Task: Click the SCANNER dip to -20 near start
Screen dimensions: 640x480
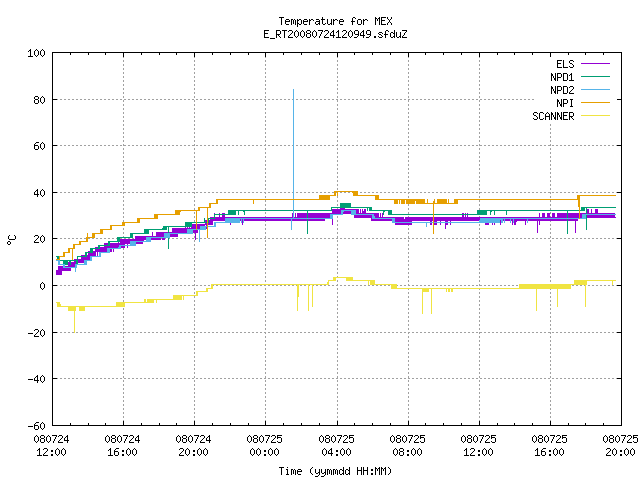Action: point(74,331)
